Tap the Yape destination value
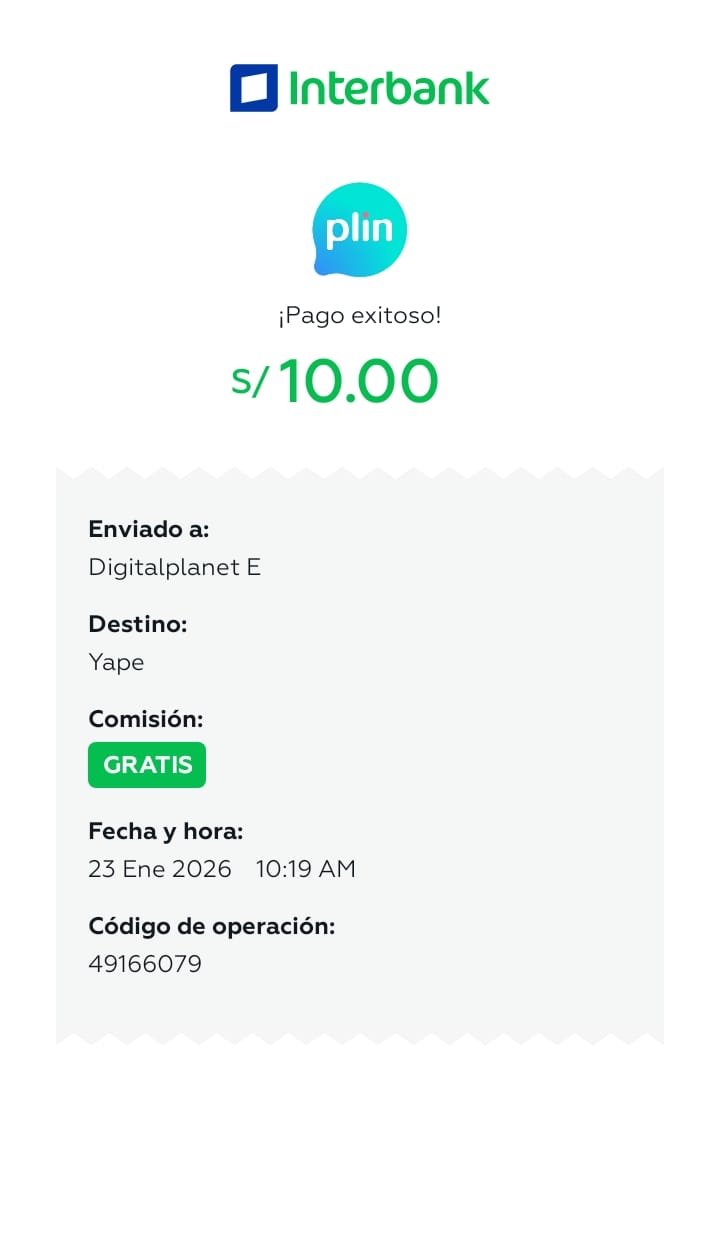The width and height of the screenshot is (720, 1246). point(116,662)
